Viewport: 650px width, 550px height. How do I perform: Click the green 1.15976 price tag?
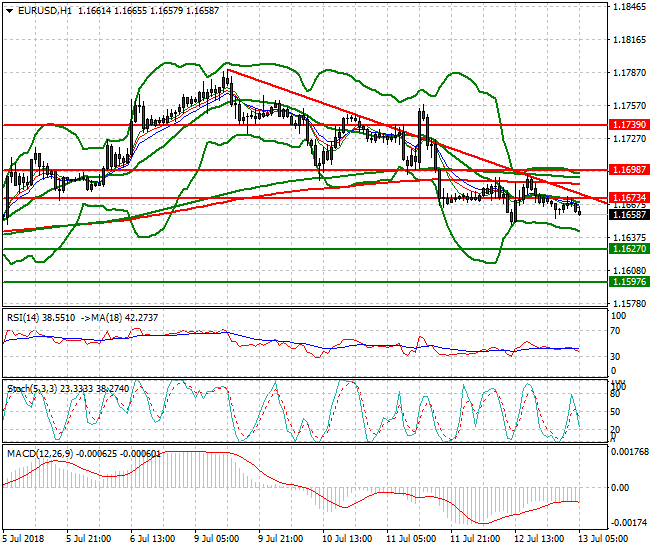coord(628,282)
